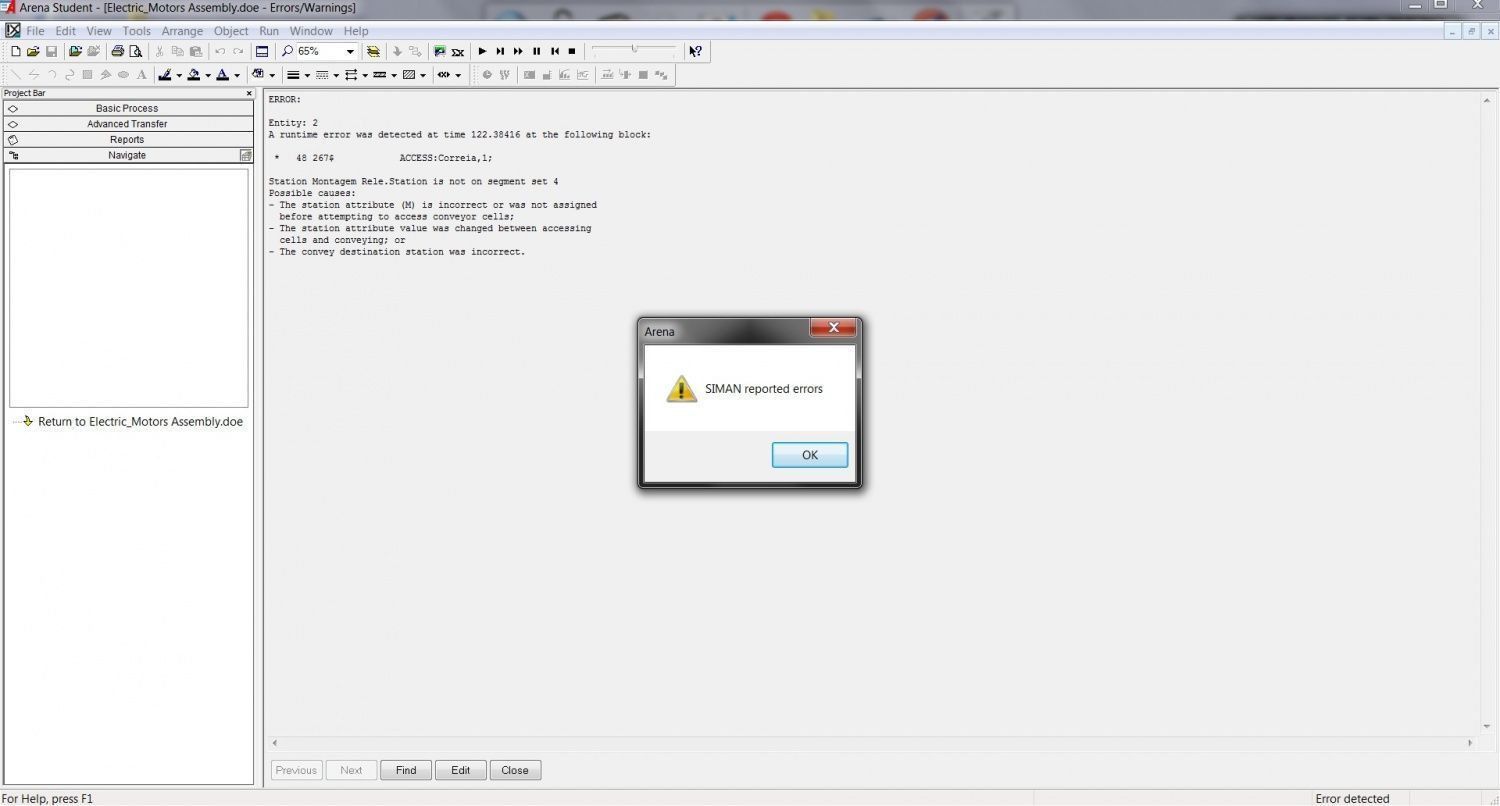The height and width of the screenshot is (806, 1500).
Task: Click the vertical scrollbar down arrow
Action: tap(1486, 727)
